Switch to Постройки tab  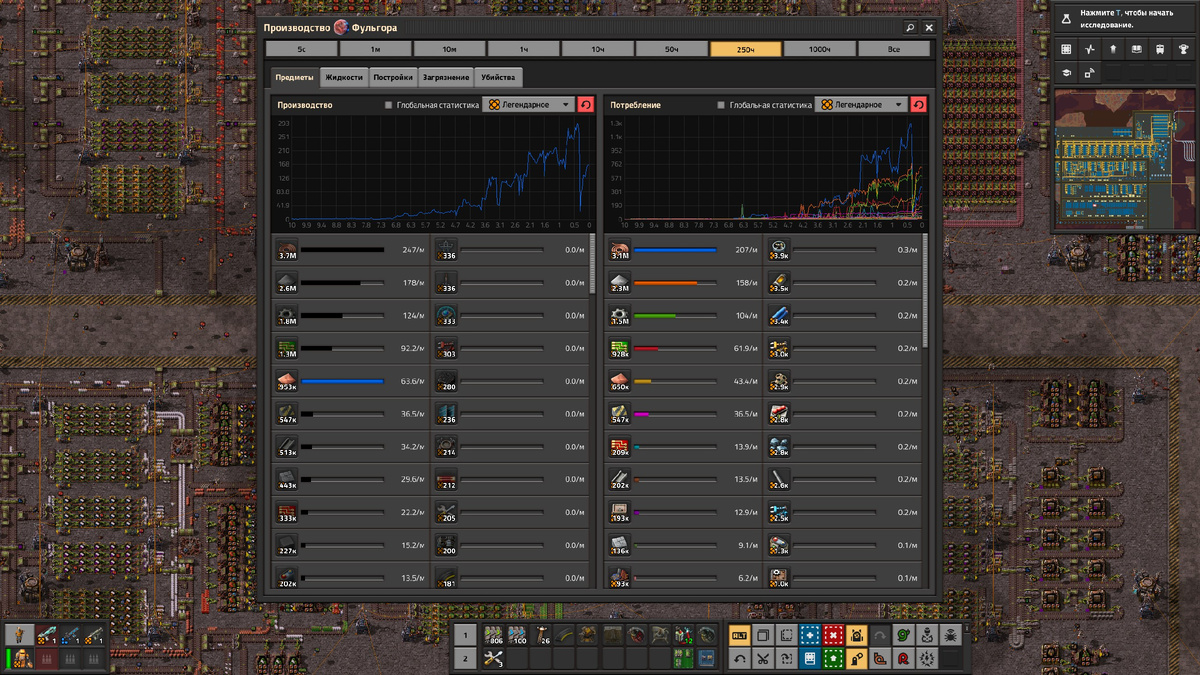393,77
